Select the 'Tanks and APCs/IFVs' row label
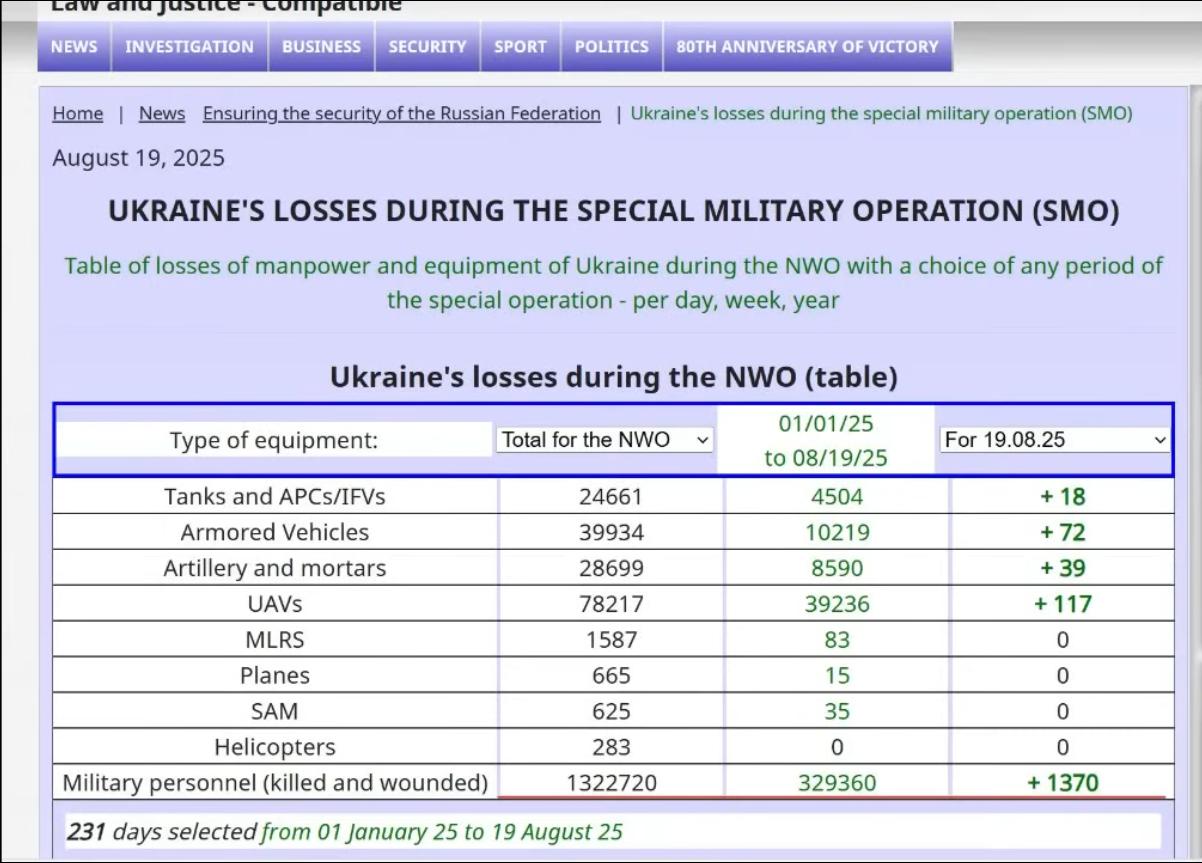The width and height of the screenshot is (1202, 863). (275, 496)
